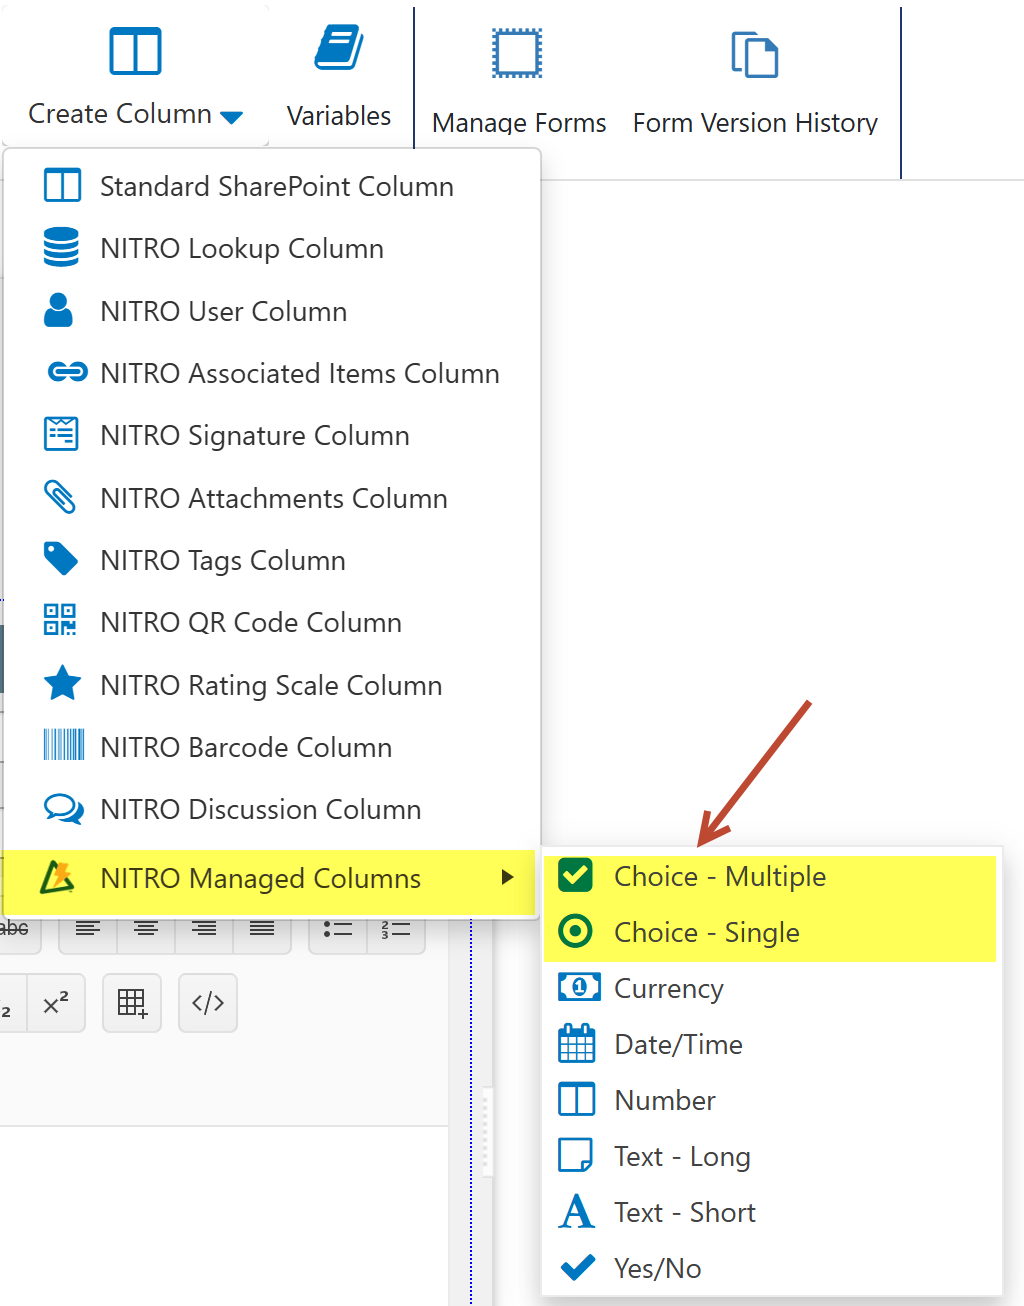Image resolution: width=1024 pixels, height=1306 pixels.
Task: Click the bulleted list toolbar button
Action: (338, 930)
